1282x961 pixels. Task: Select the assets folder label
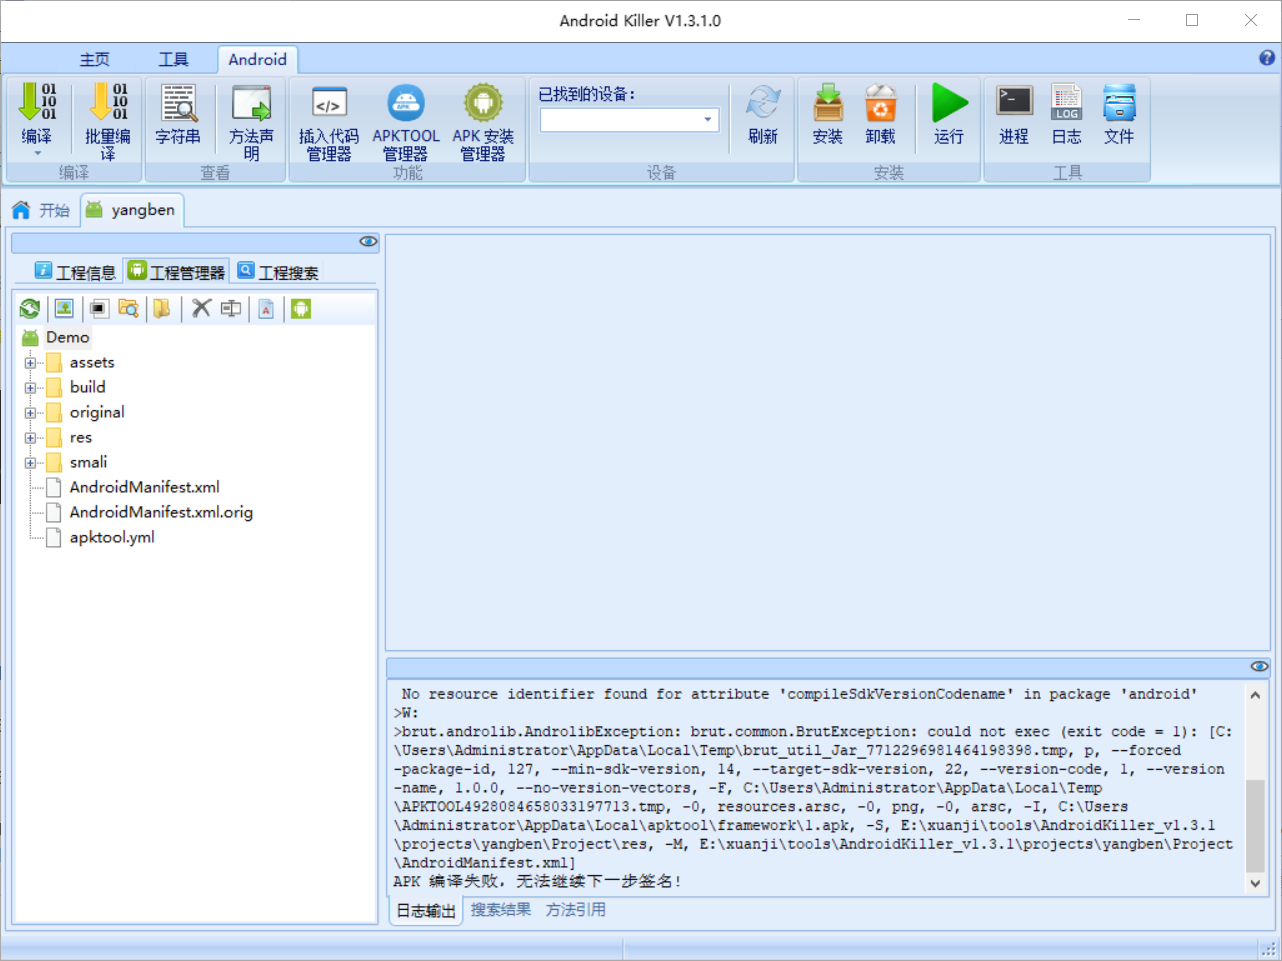[92, 362]
